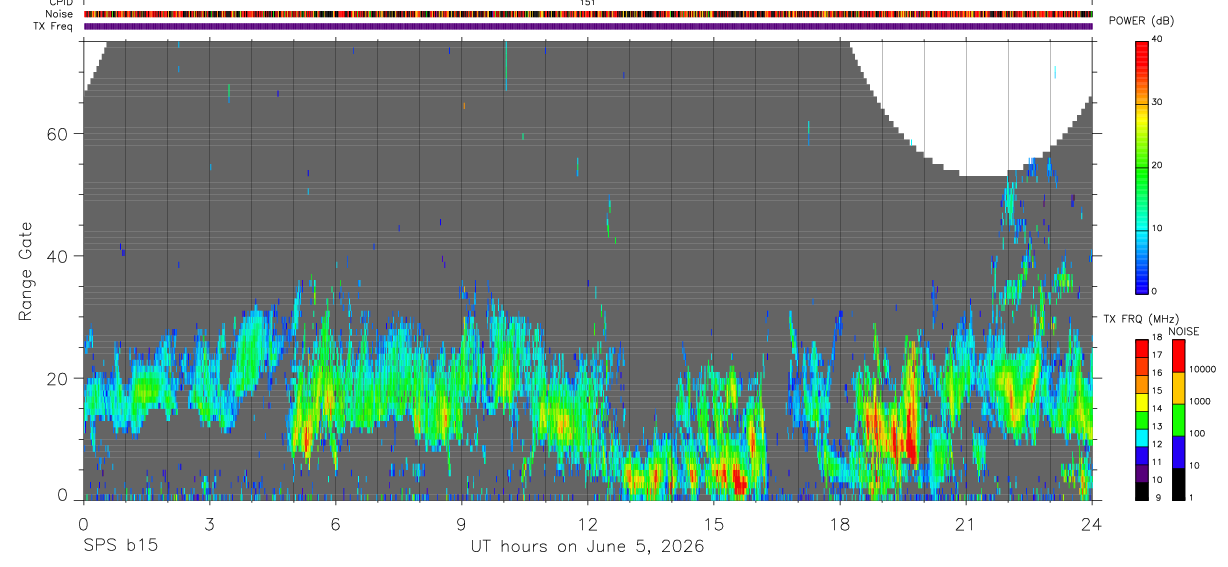This screenshot has height=567, width=1228.
Task: Click the '11' label in the TX FRQ legend
Action: [1156, 462]
